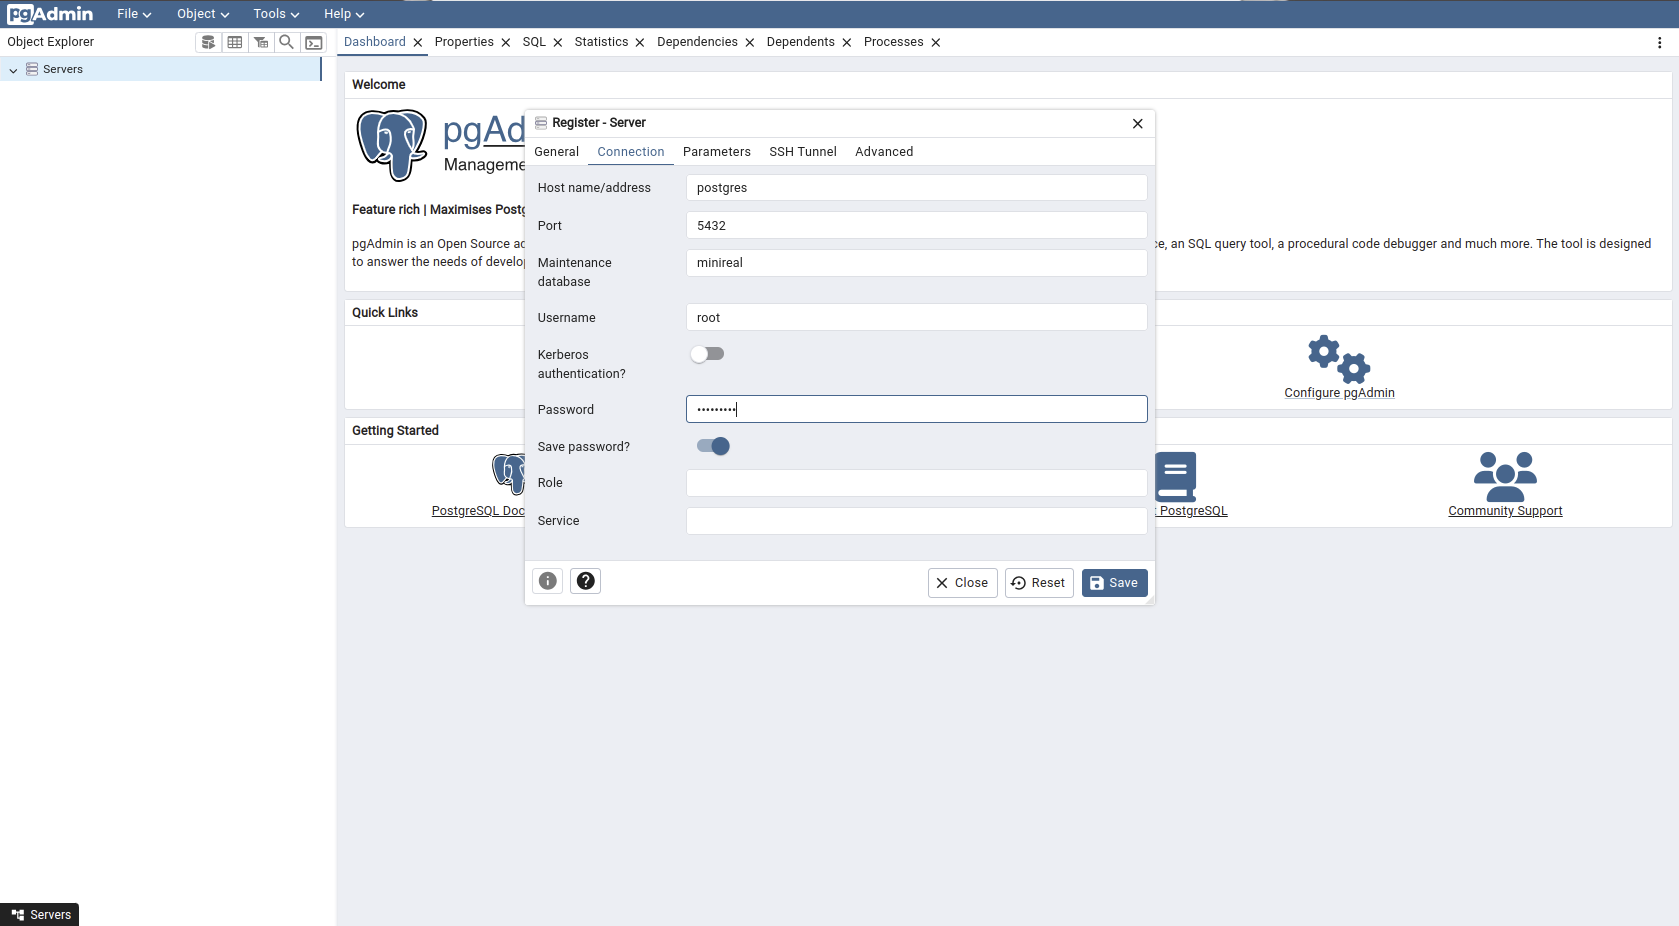Toggle the Save password switch
The height and width of the screenshot is (926, 1679).
(713, 446)
